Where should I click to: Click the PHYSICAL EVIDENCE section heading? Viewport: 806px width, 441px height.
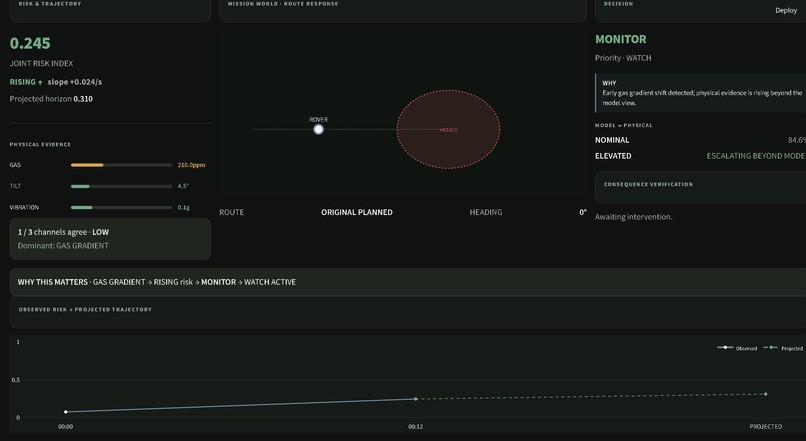click(40, 144)
